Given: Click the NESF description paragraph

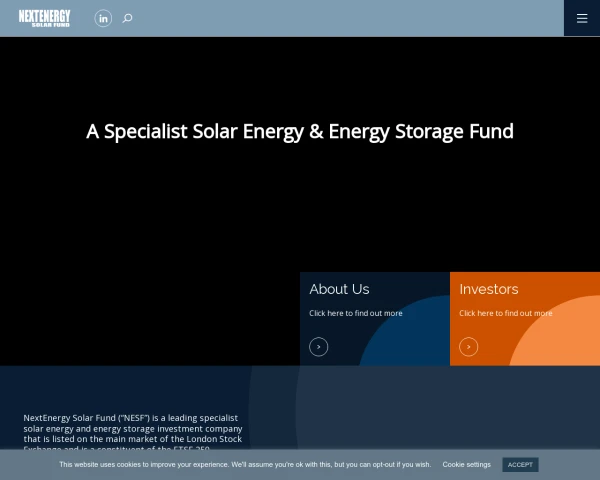Looking at the screenshot, I should pyautogui.click(x=133, y=431).
